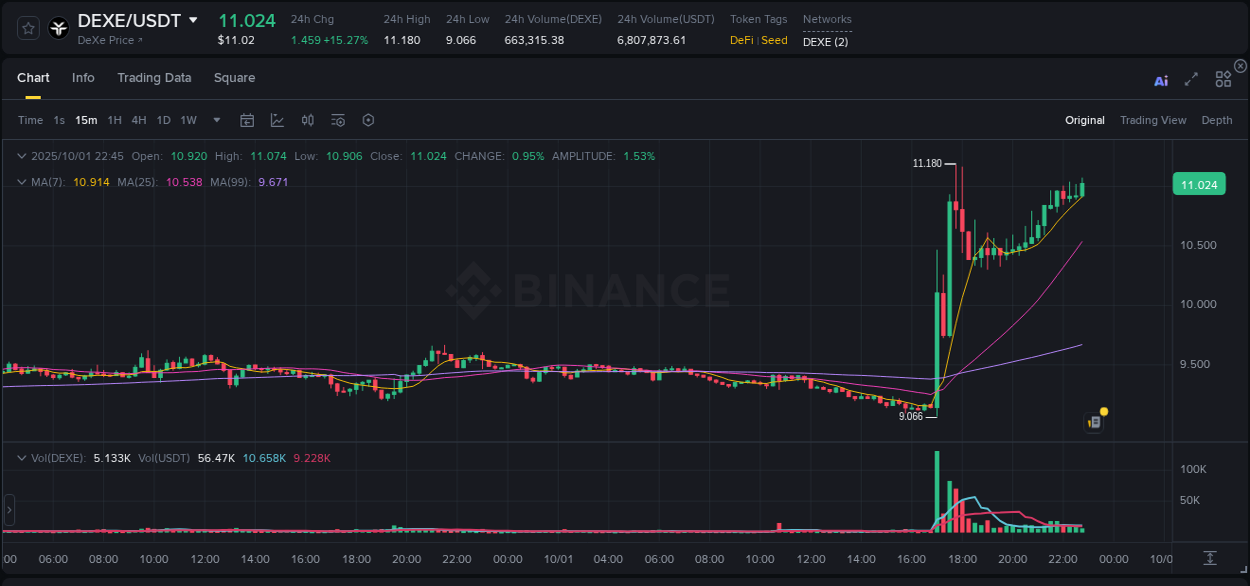Select the Depth chart view
1250x586 pixels.
(1217, 120)
